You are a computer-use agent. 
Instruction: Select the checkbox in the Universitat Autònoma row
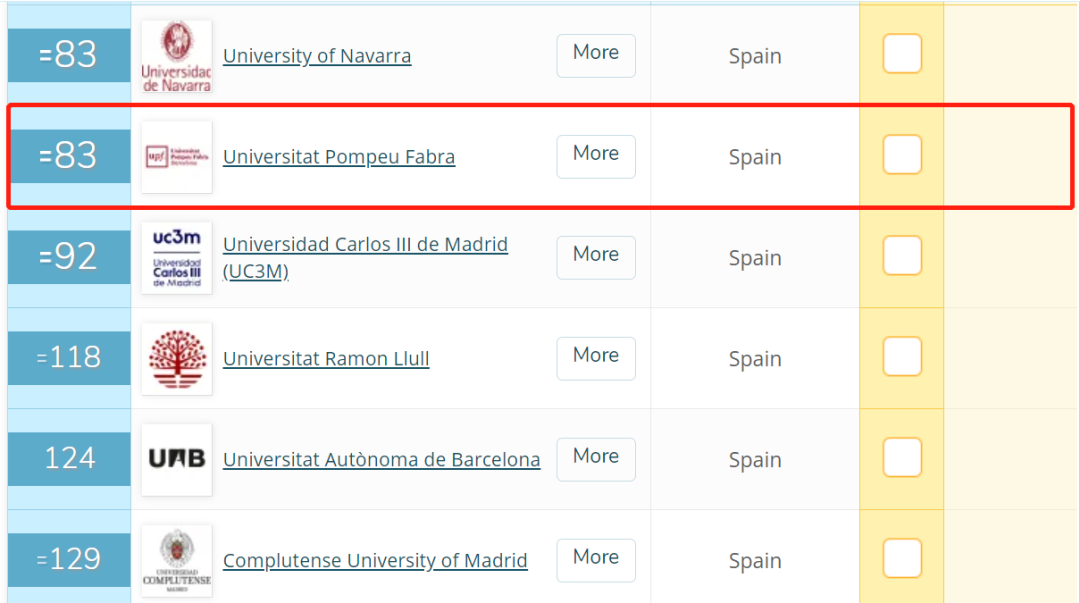point(902,457)
